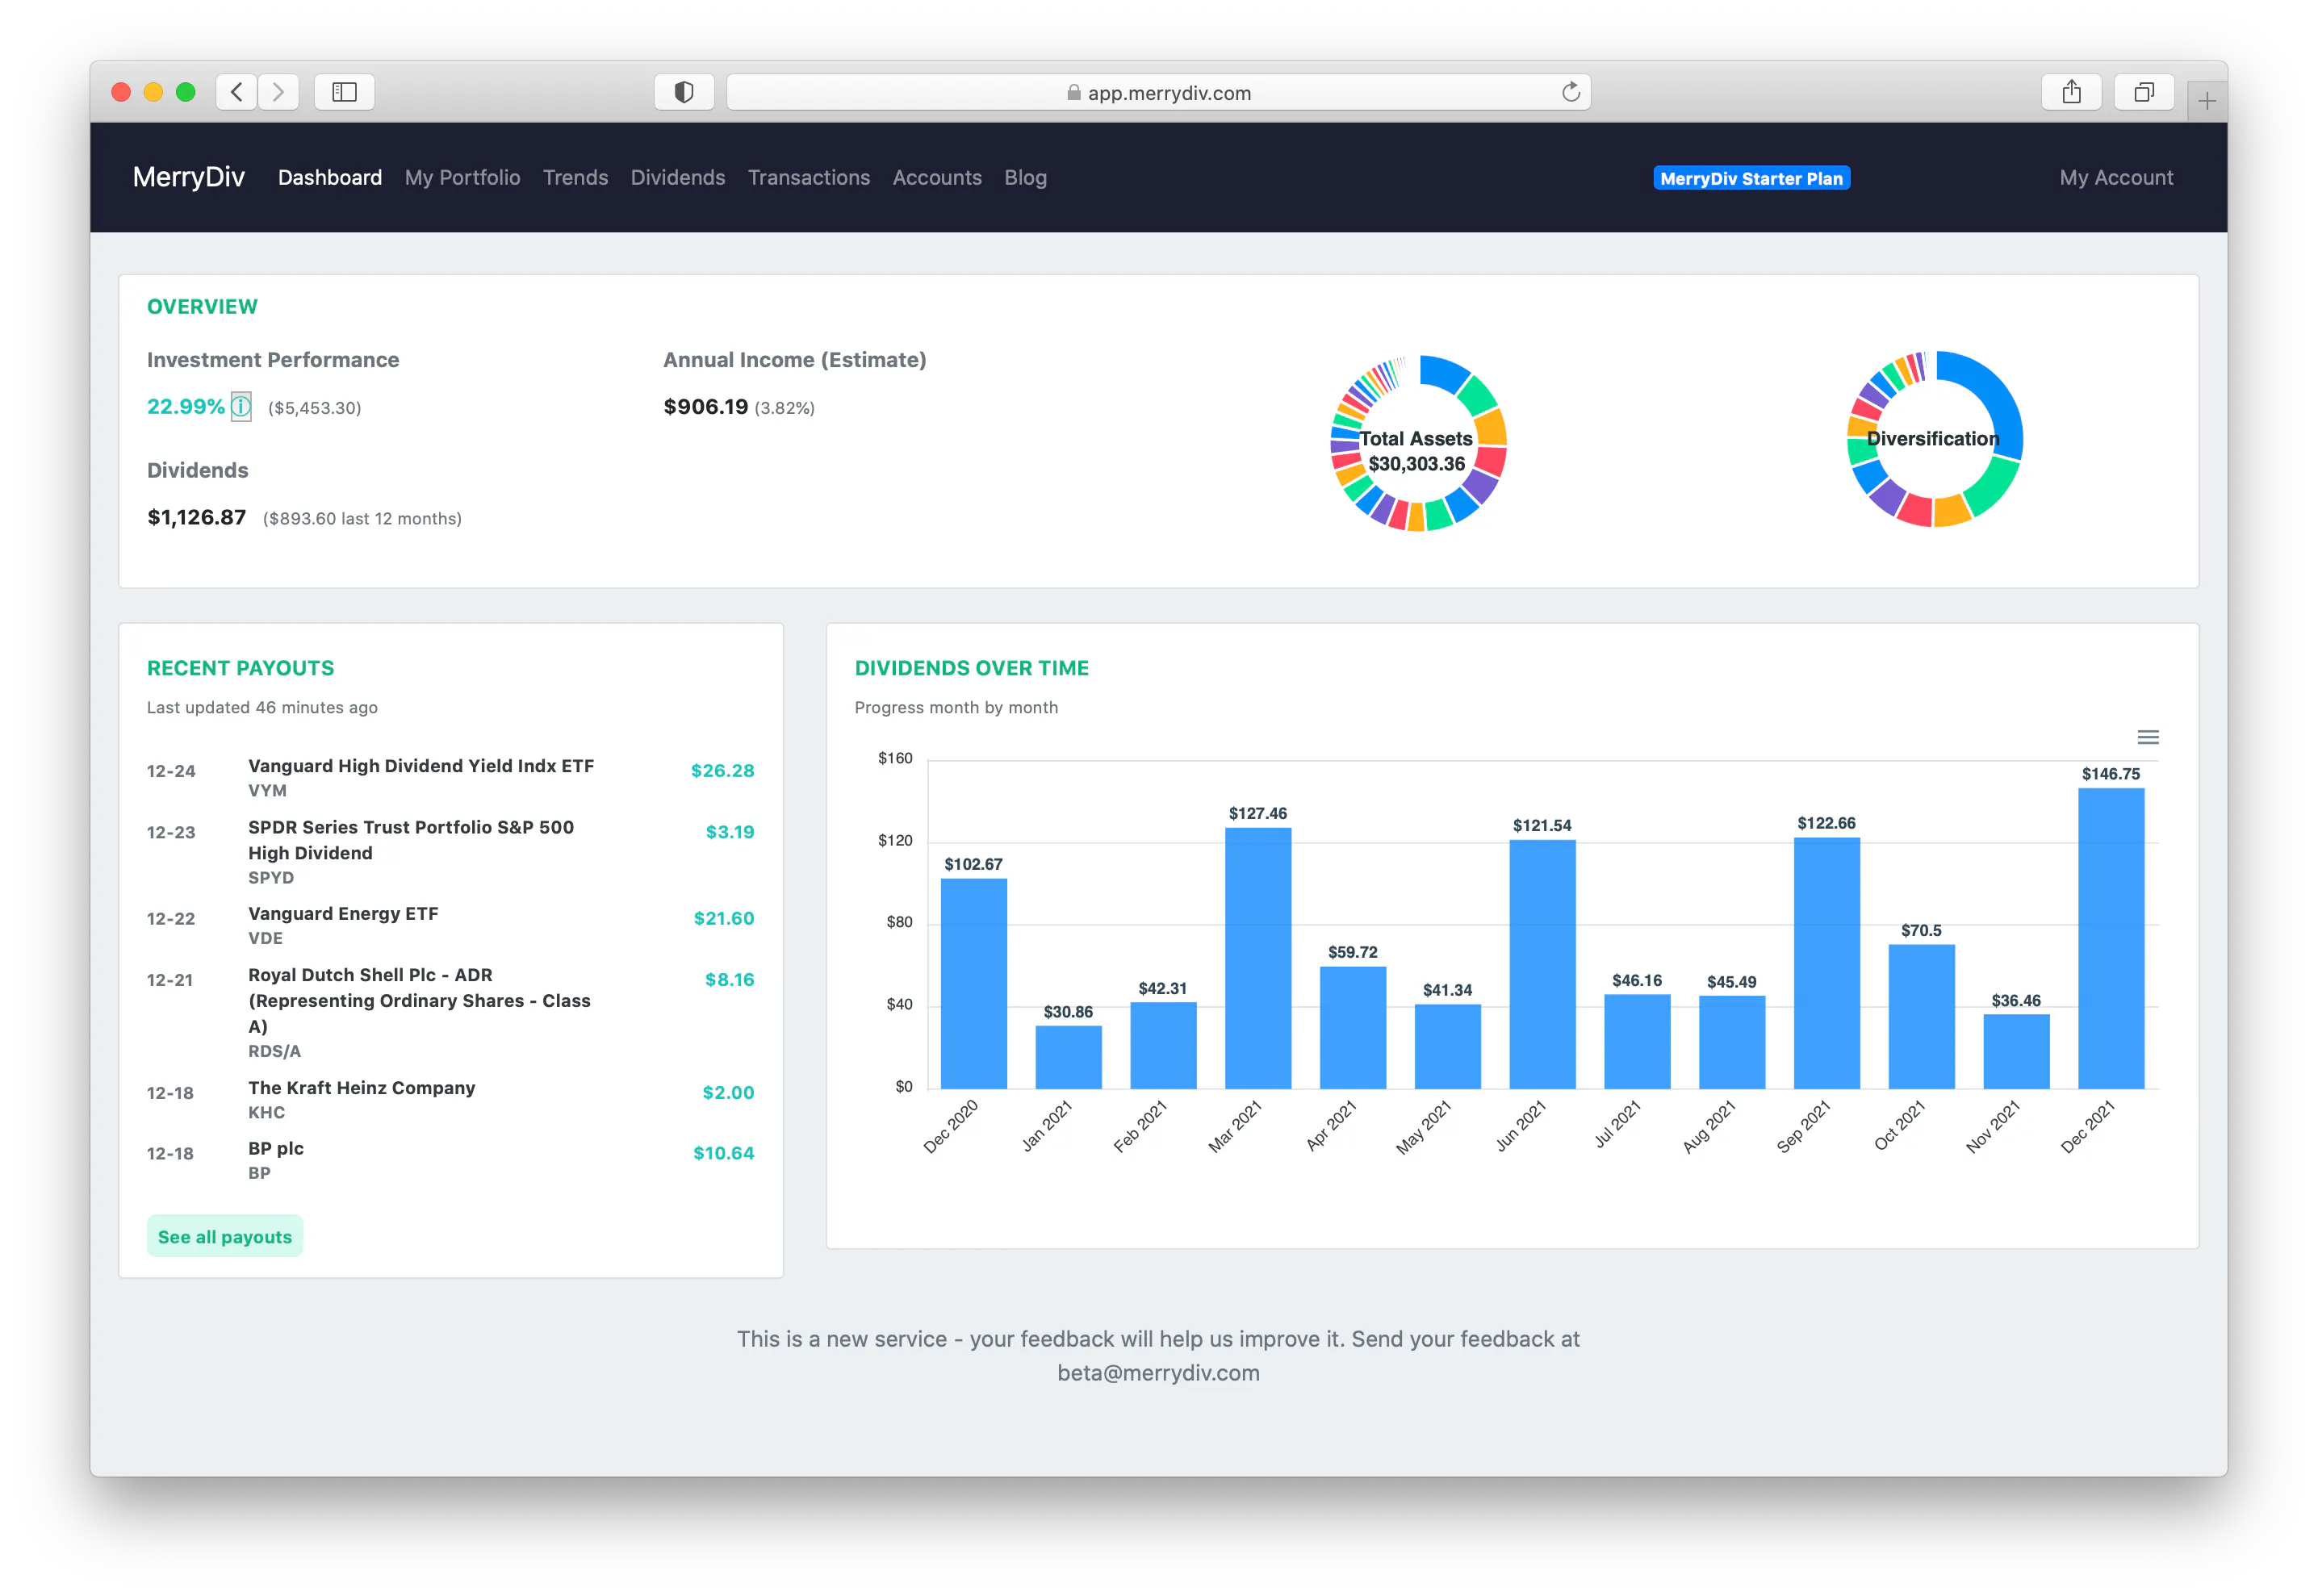
Task: Select The Kraft Heinz Company payout
Action: pyautogui.click(x=450, y=1099)
